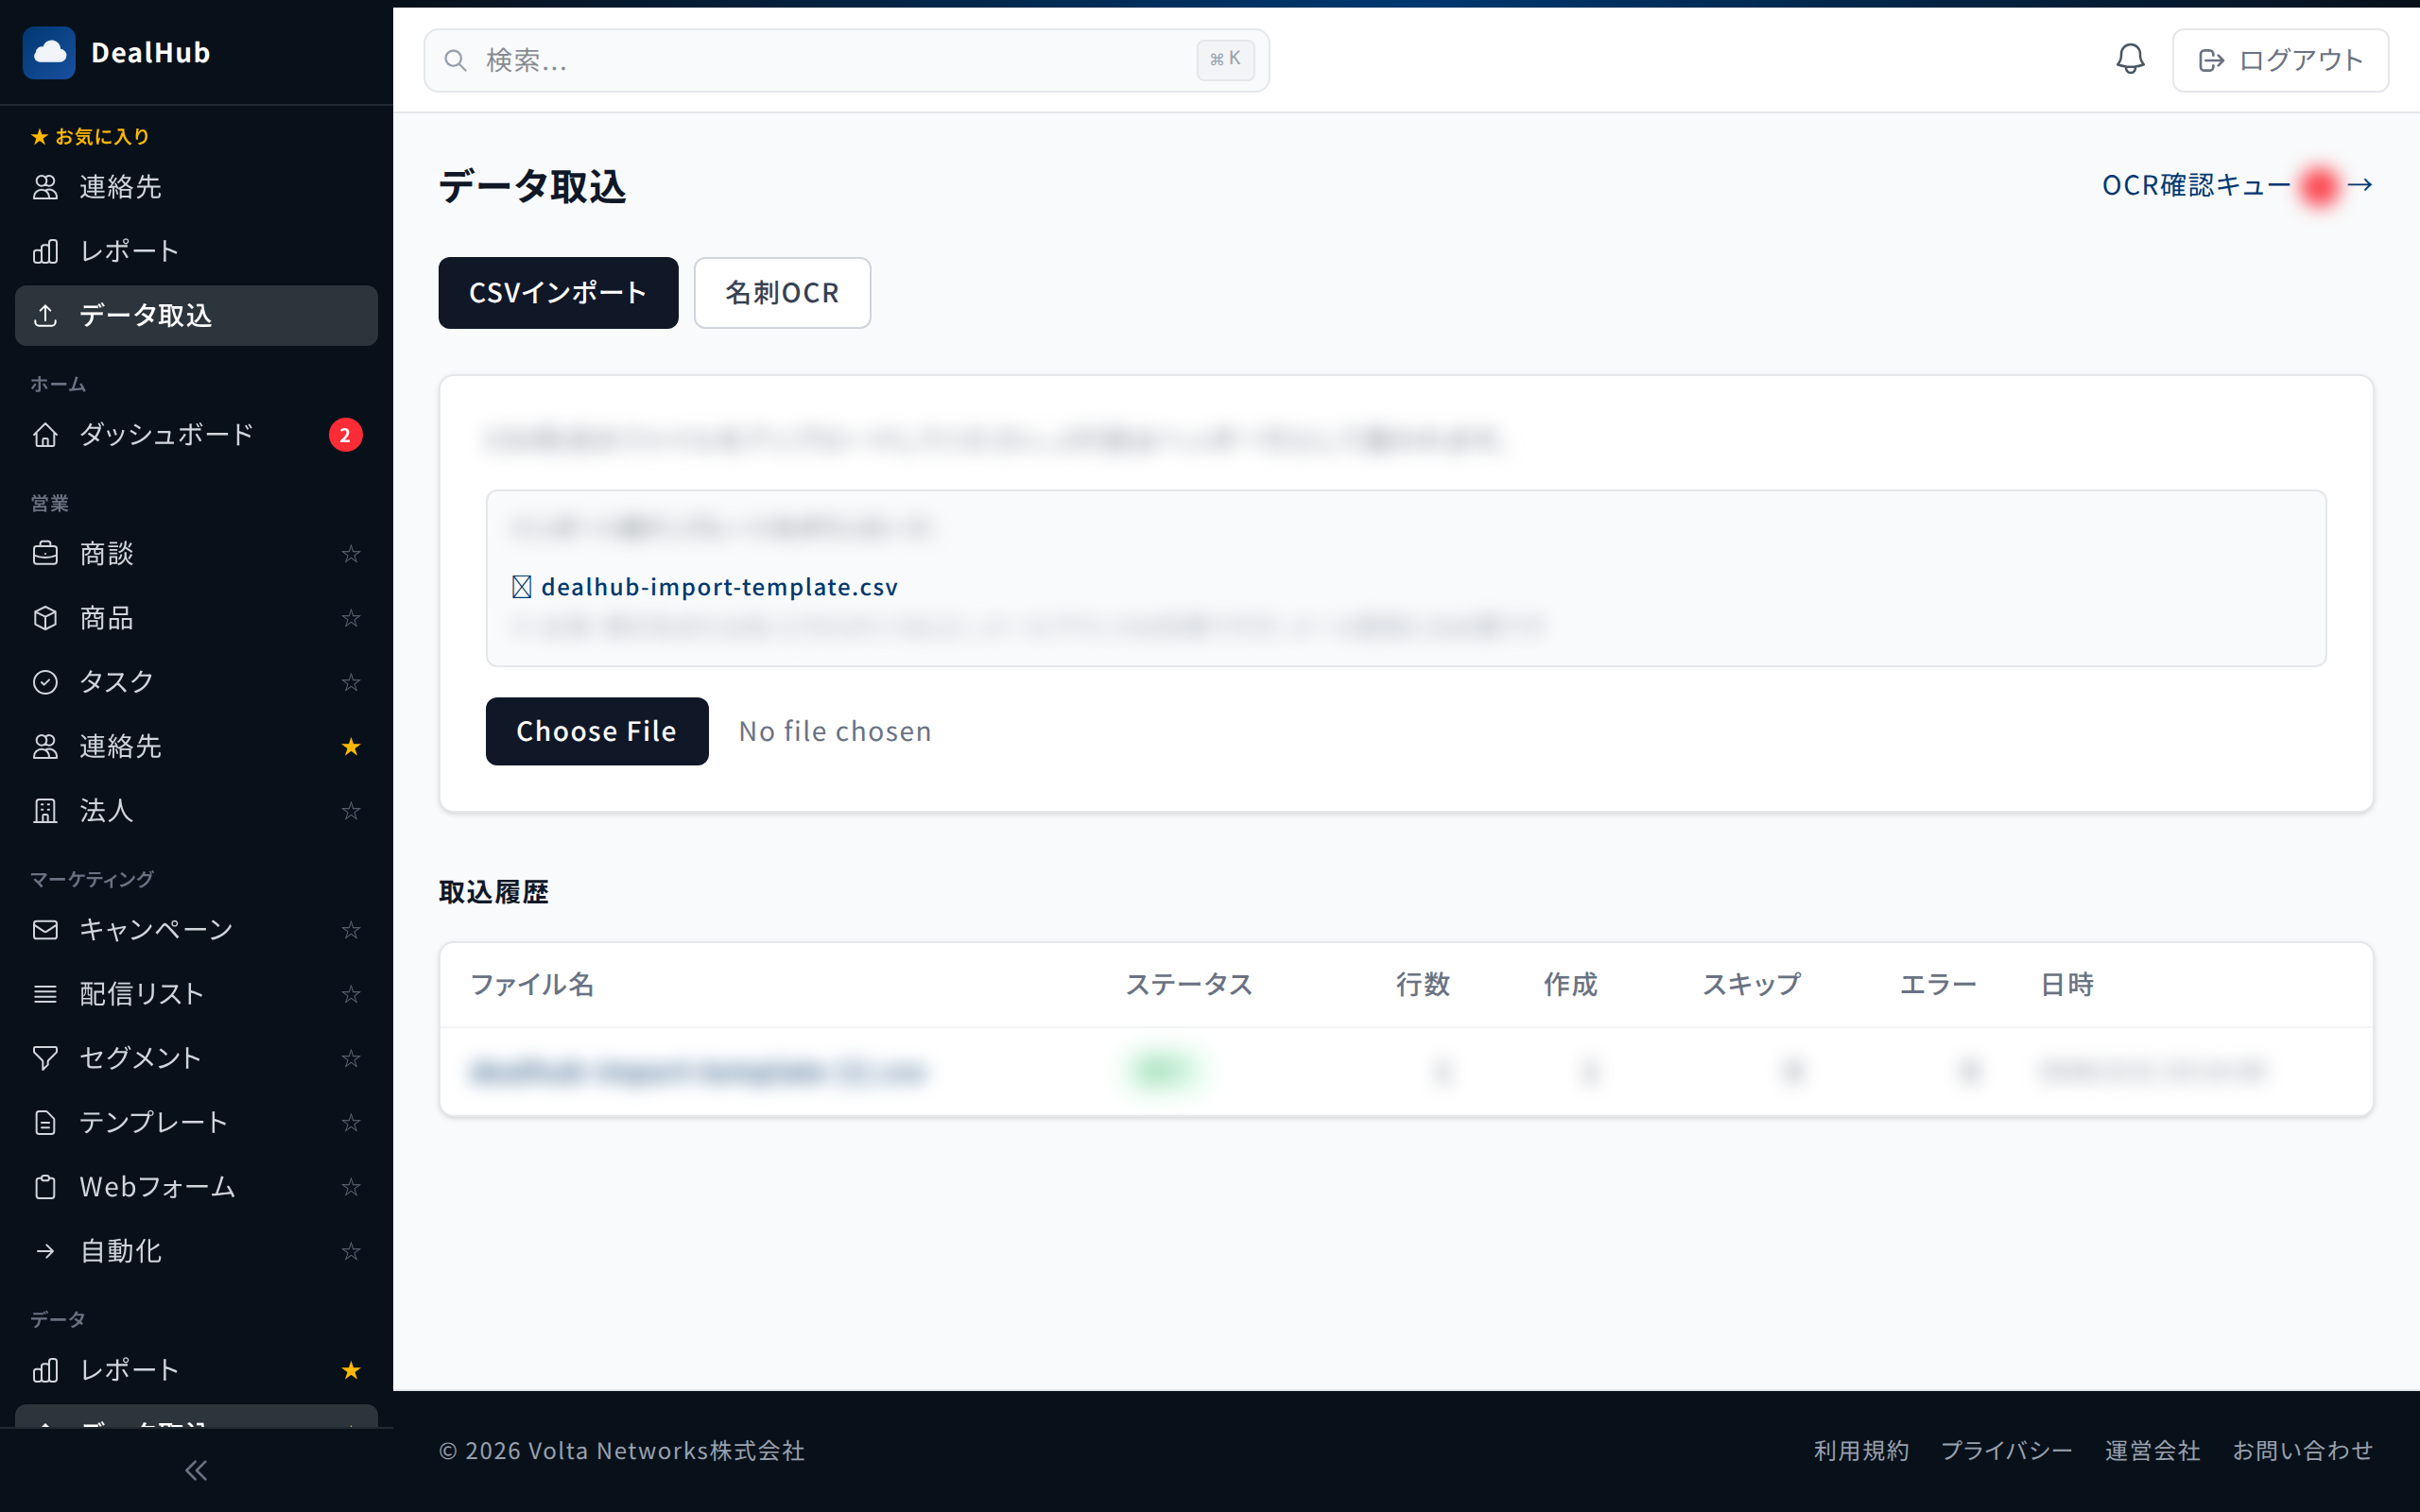Open 商品 in the sidebar

(106, 618)
